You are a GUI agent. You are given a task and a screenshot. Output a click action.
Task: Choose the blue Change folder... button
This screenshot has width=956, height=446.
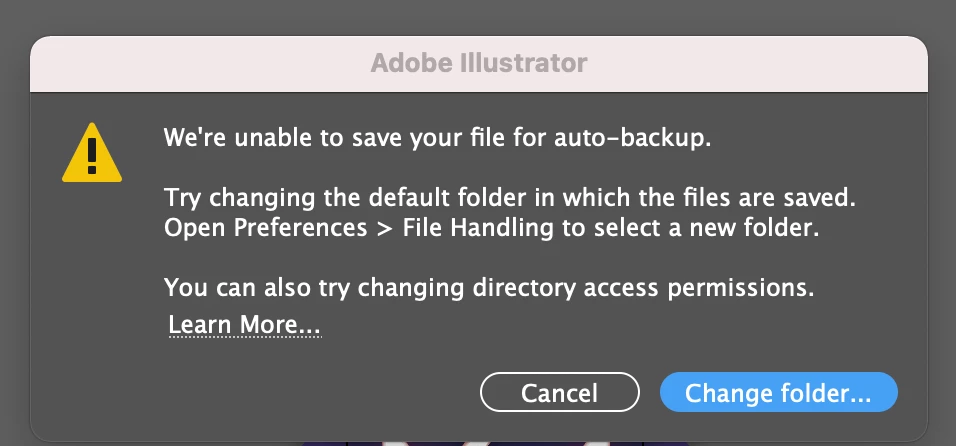point(779,392)
